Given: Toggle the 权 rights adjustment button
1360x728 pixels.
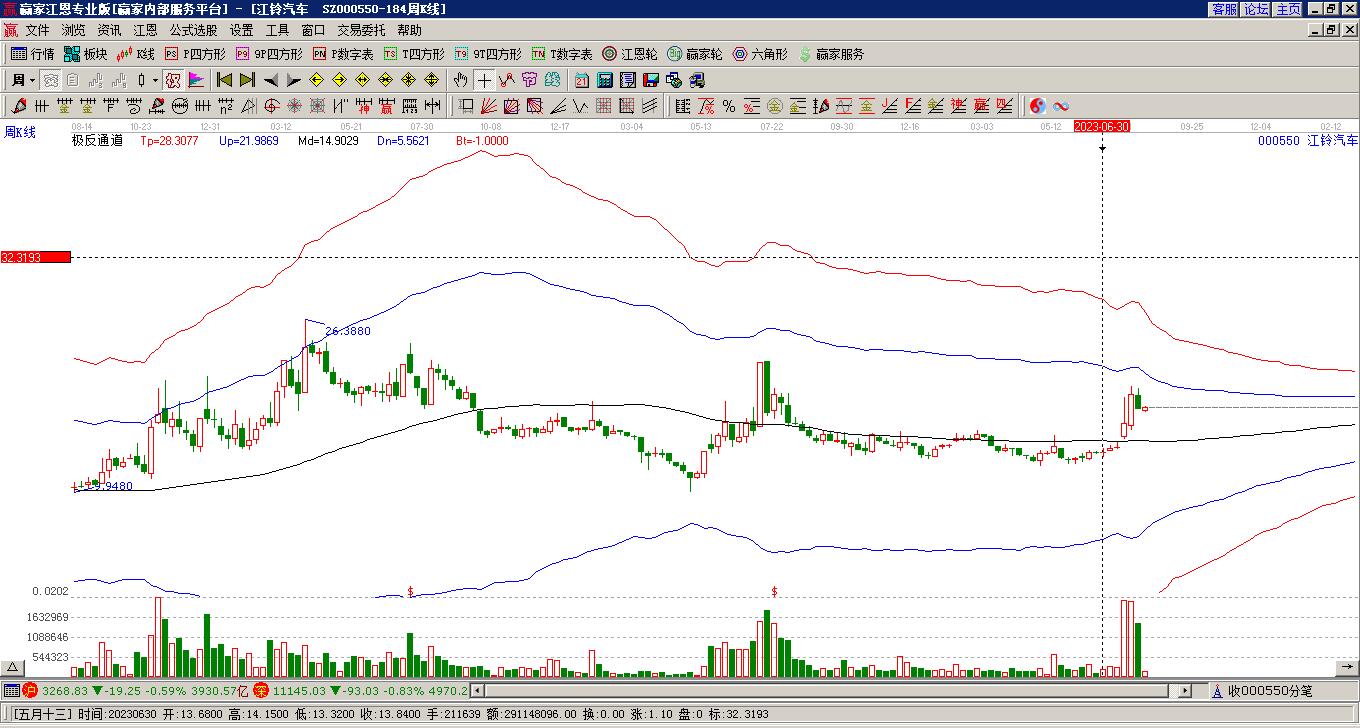Looking at the screenshot, I should click(x=173, y=80).
